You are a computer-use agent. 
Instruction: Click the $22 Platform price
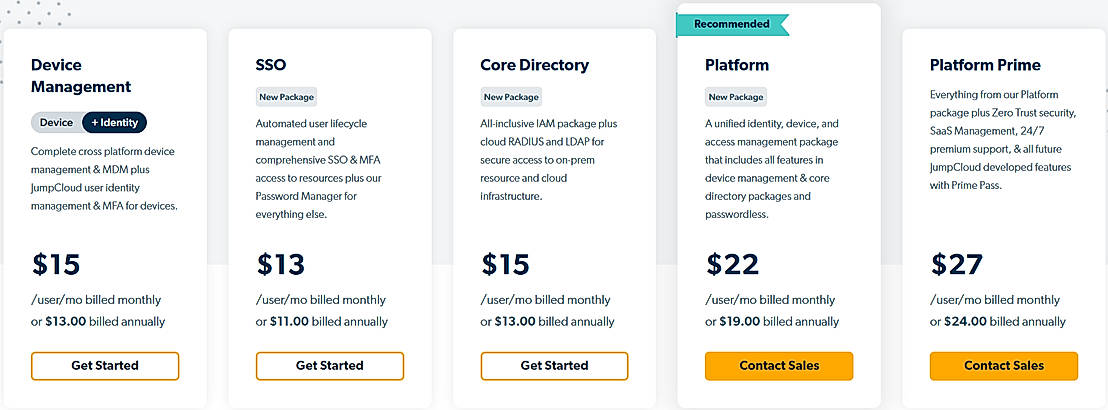coord(732,264)
